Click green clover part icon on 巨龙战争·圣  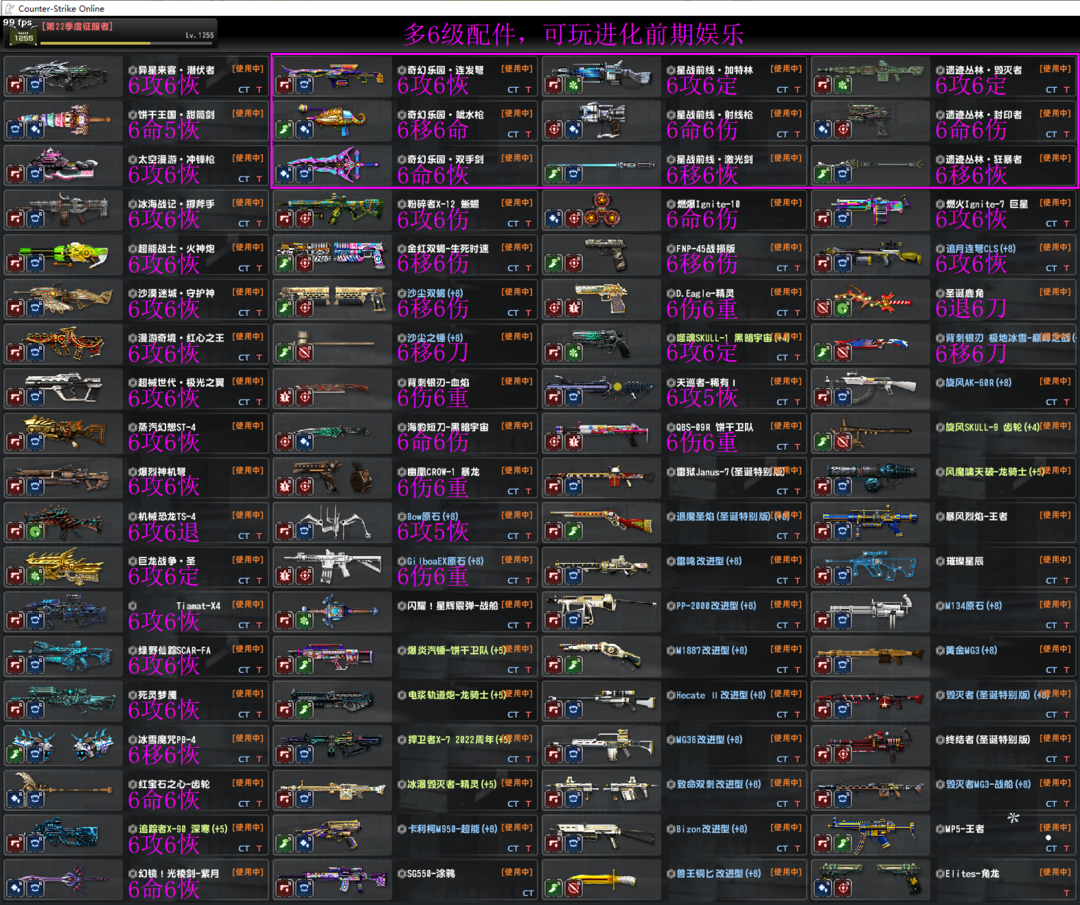pyautogui.click(x=35, y=576)
